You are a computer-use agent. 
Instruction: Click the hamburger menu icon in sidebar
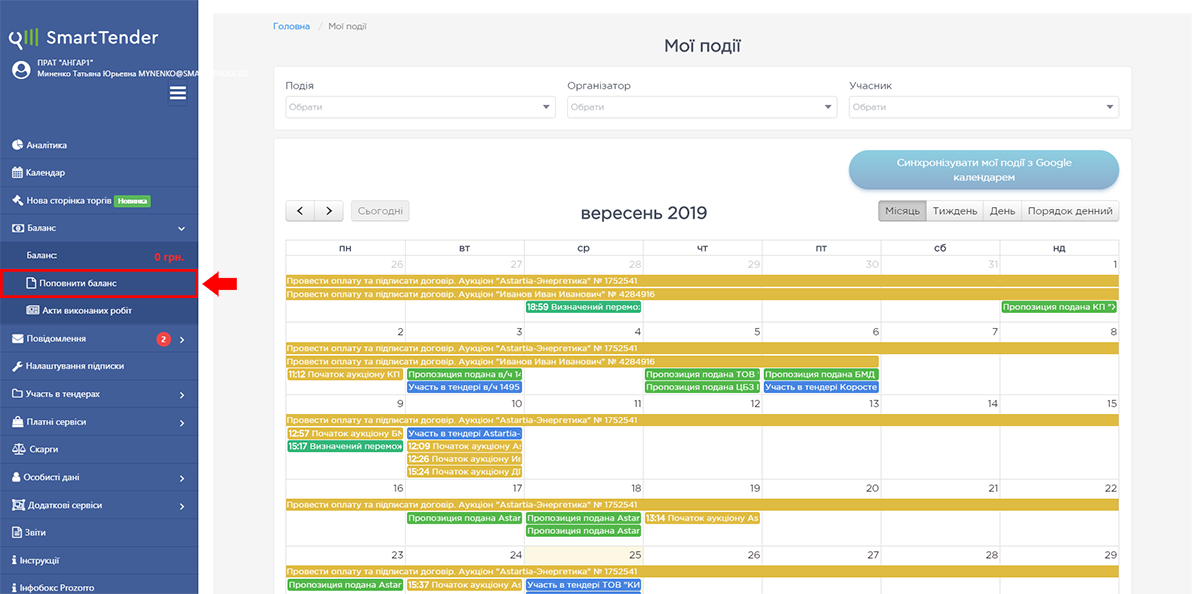(178, 93)
